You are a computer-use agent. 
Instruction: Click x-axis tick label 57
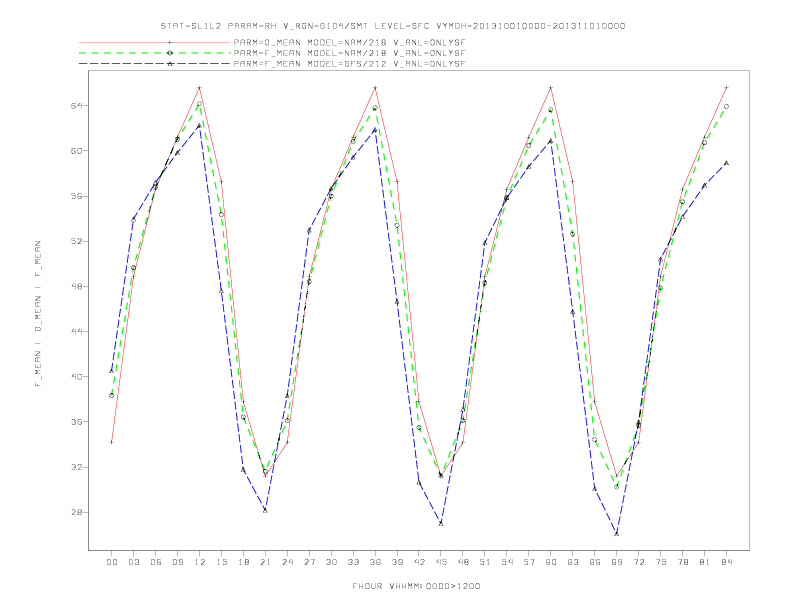(529, 562)
